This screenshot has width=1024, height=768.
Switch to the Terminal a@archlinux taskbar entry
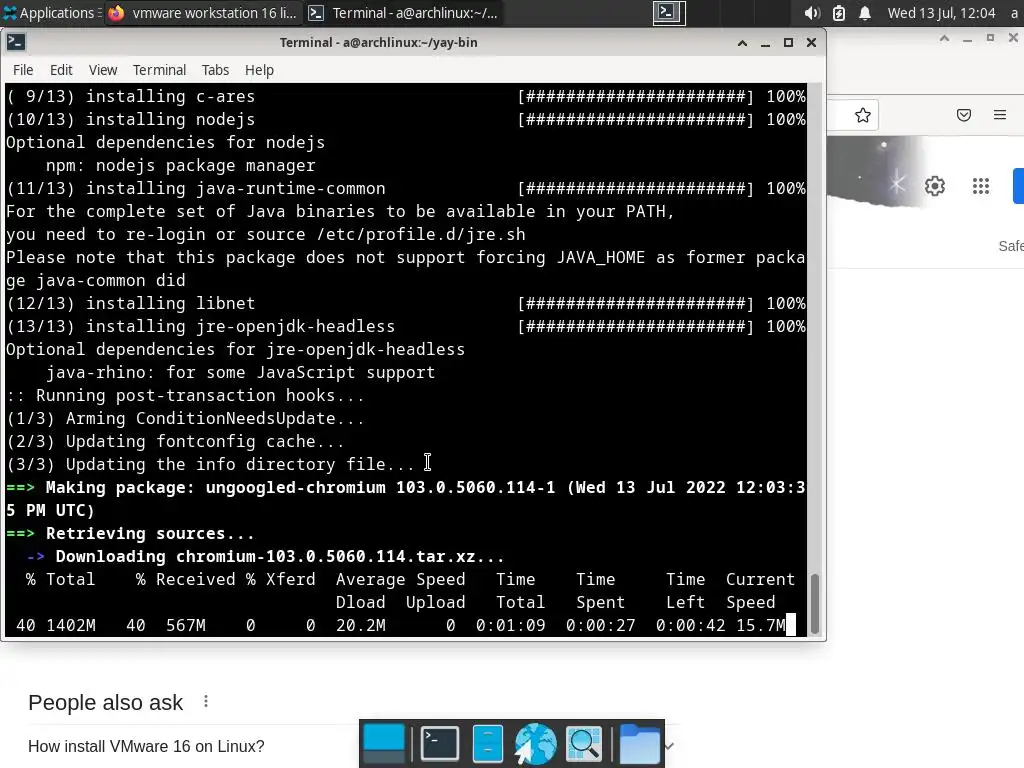[404, 13]
